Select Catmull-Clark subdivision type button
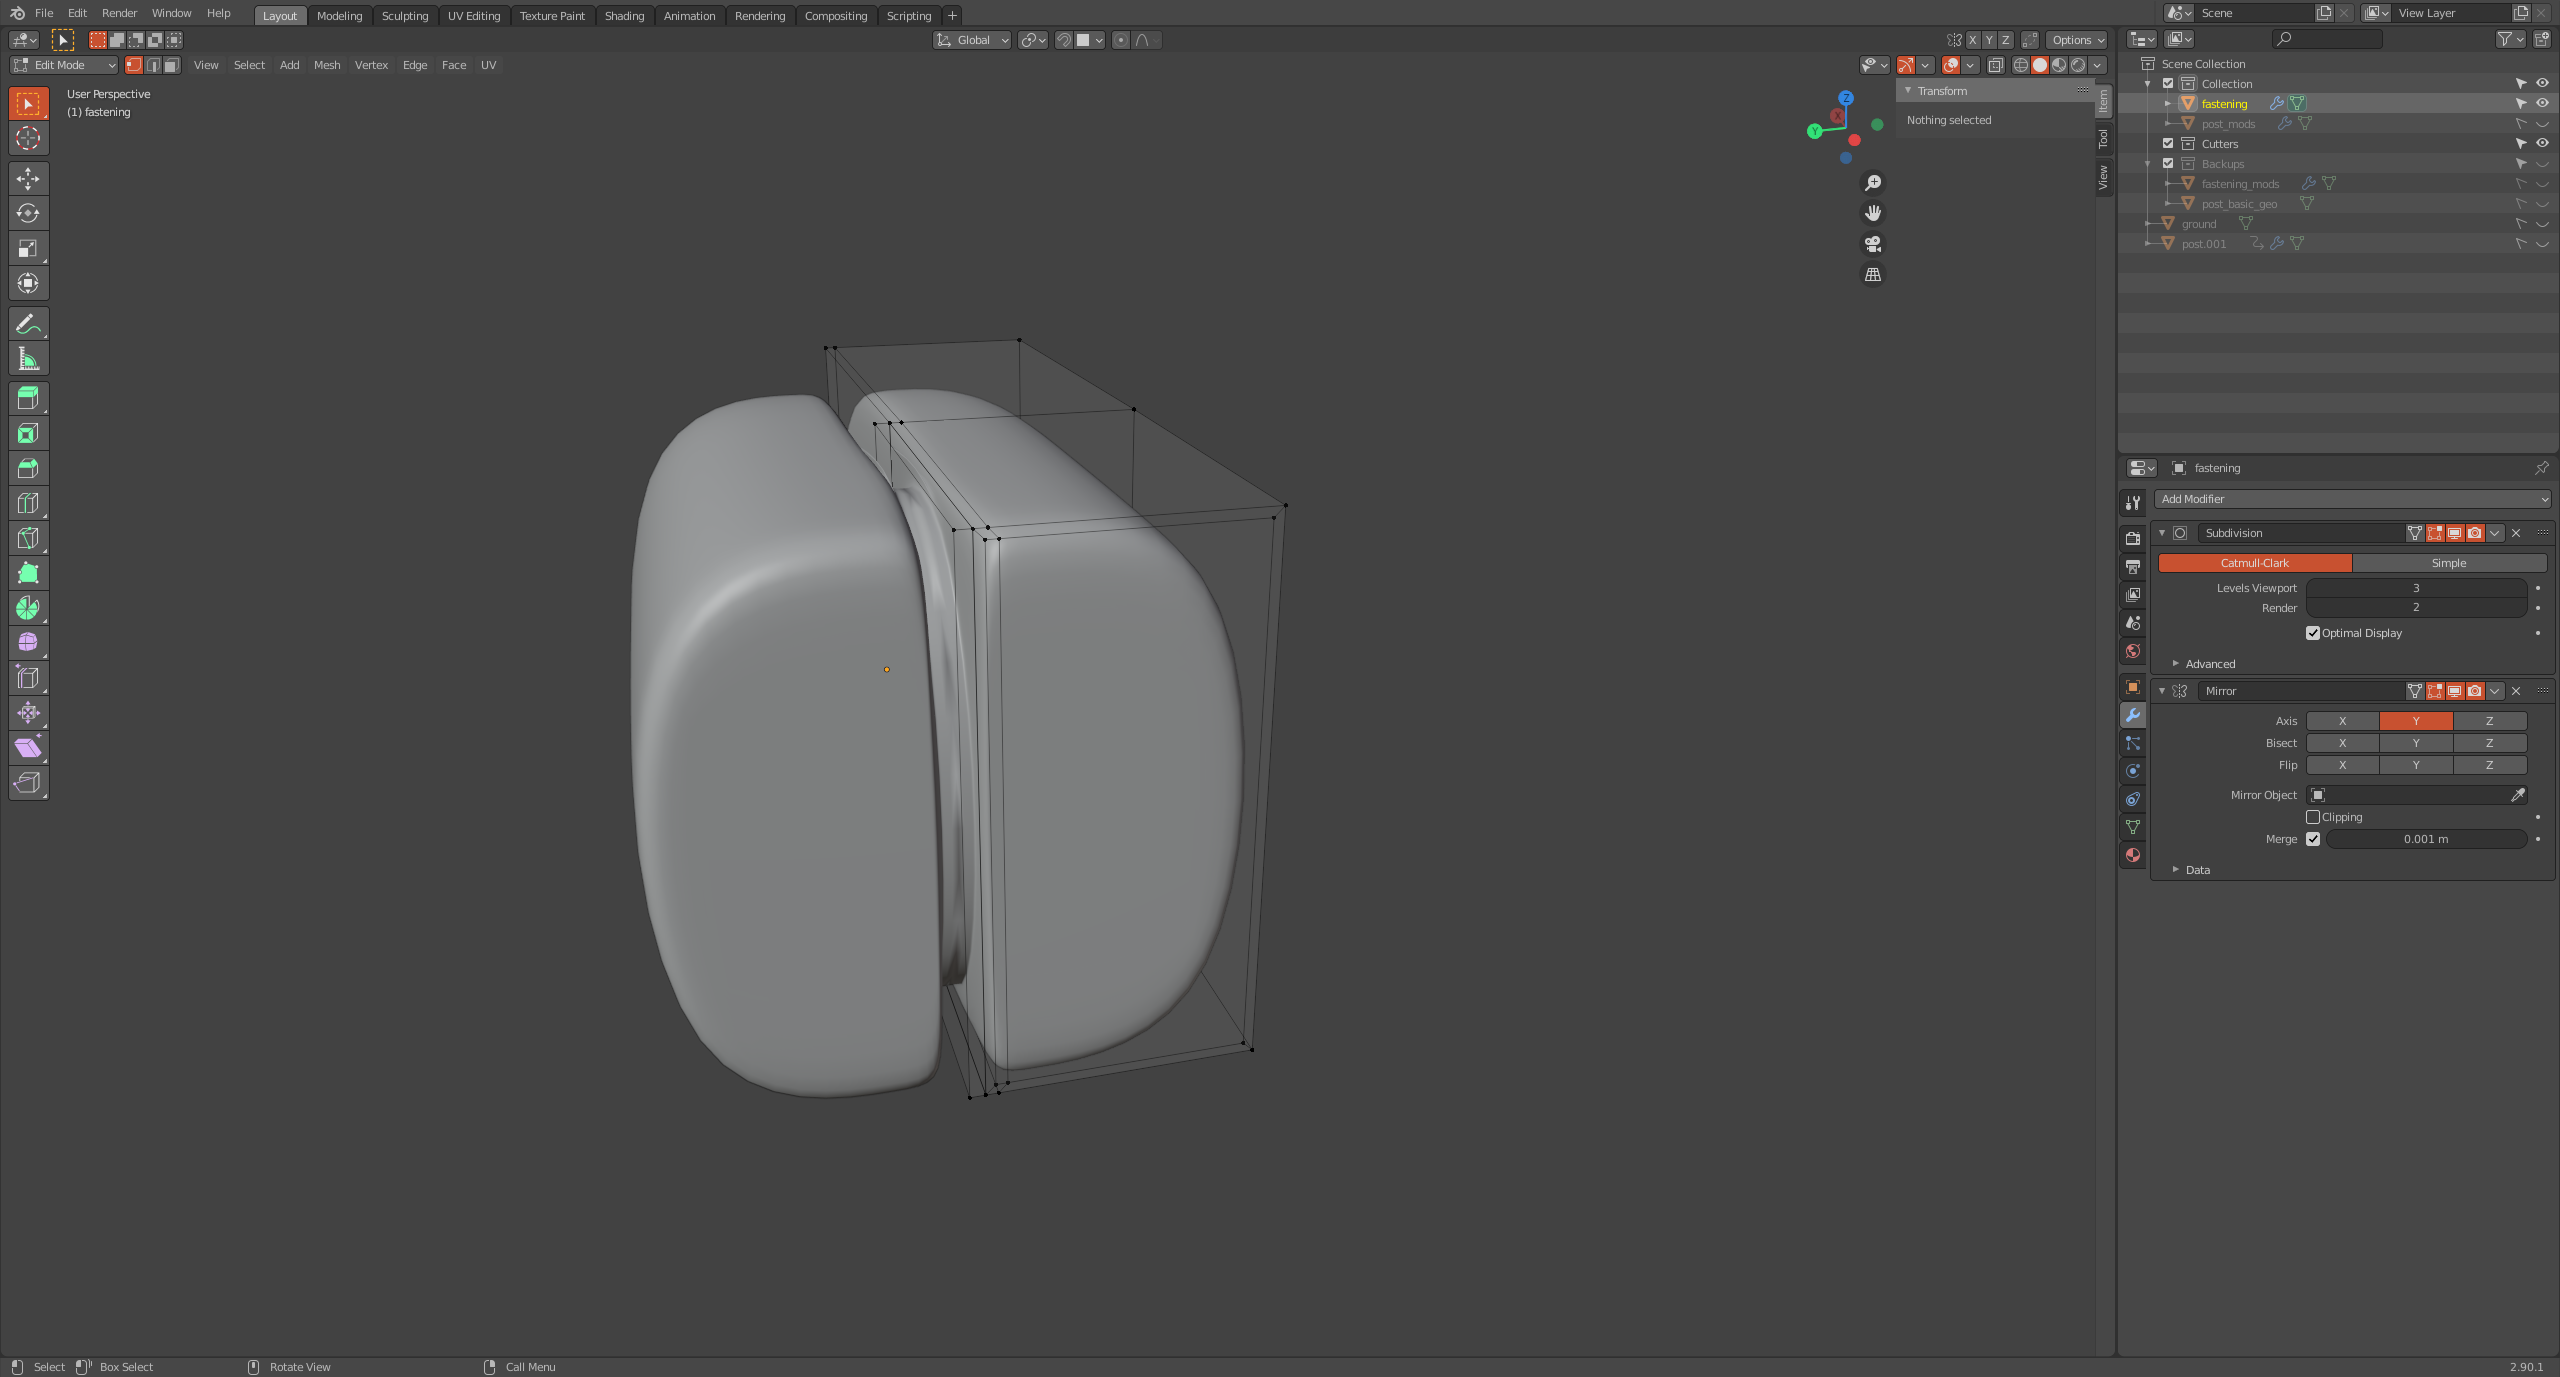The height and width of the screenshot is (1377, 2560). [2254, 563]
